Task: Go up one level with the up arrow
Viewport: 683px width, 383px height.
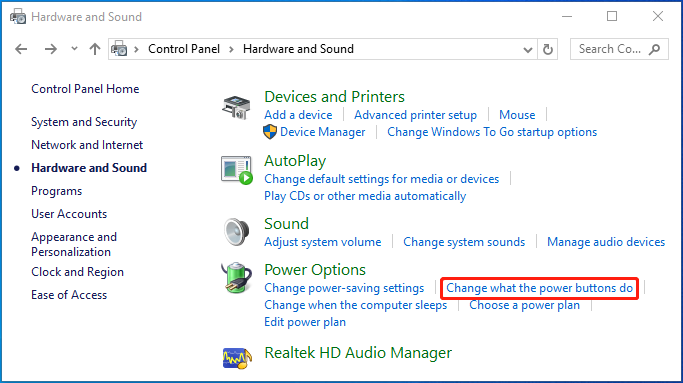Action: 95,49
